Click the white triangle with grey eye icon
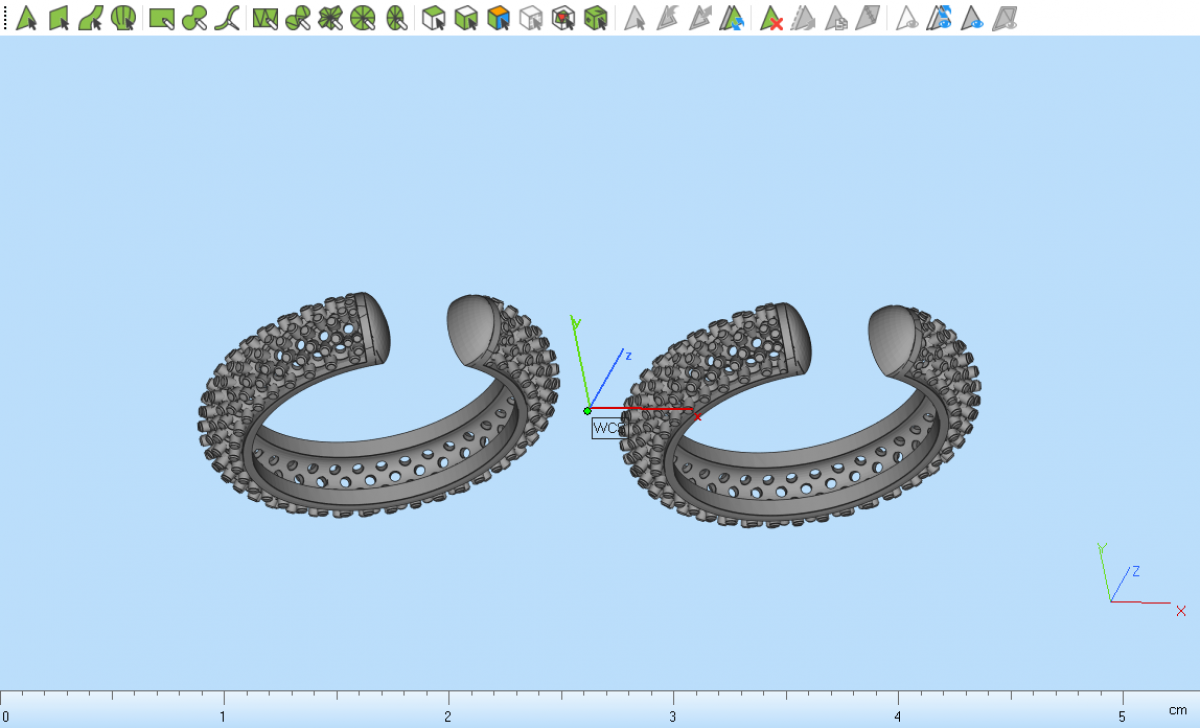Image resolution: width=1200 pixels, height=728 pixels. [906, 17]
